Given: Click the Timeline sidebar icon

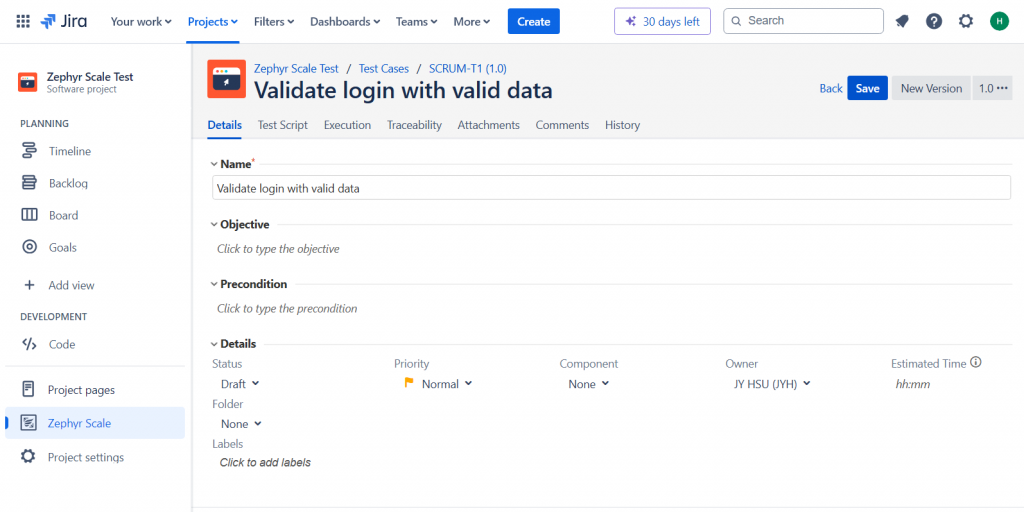Looking at the screenshot, I should (30, 151).
